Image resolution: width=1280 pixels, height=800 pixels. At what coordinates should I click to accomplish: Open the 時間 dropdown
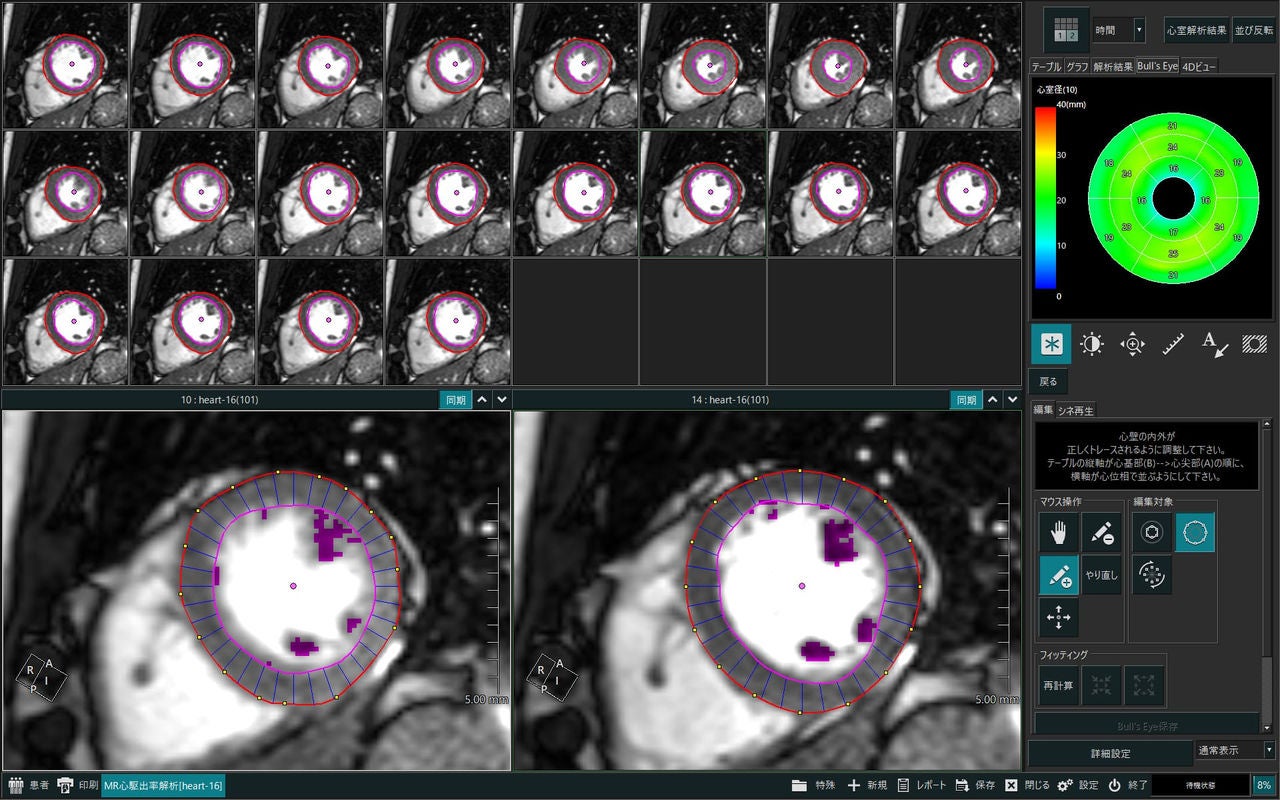pos(1119,30)
